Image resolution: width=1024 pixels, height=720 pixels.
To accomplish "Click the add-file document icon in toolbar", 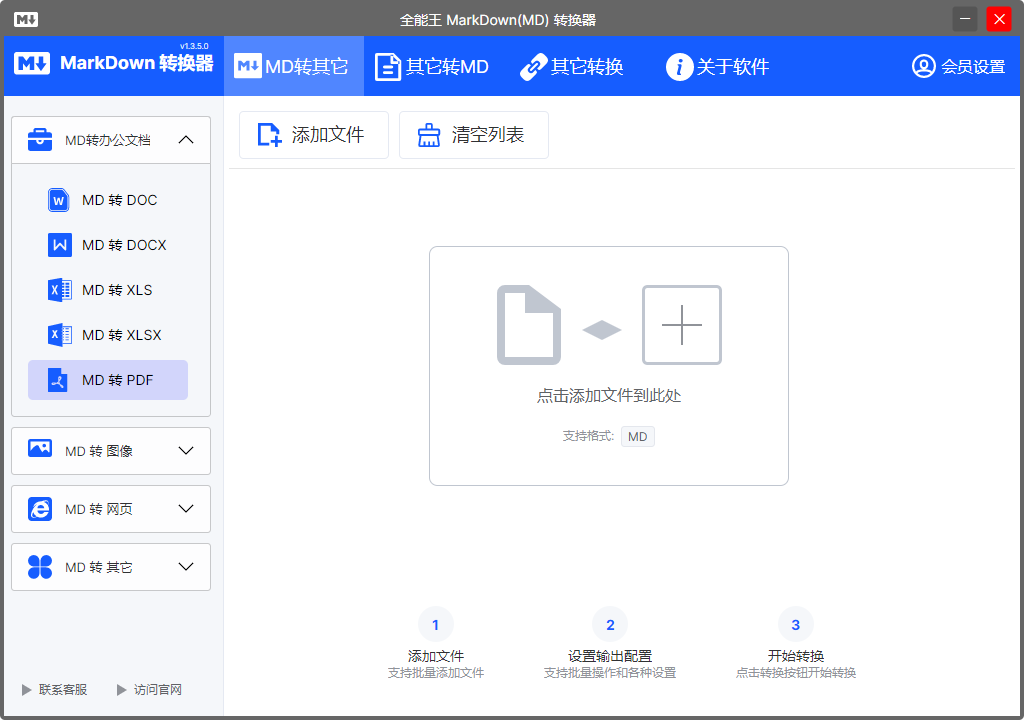I will [269, 135].
